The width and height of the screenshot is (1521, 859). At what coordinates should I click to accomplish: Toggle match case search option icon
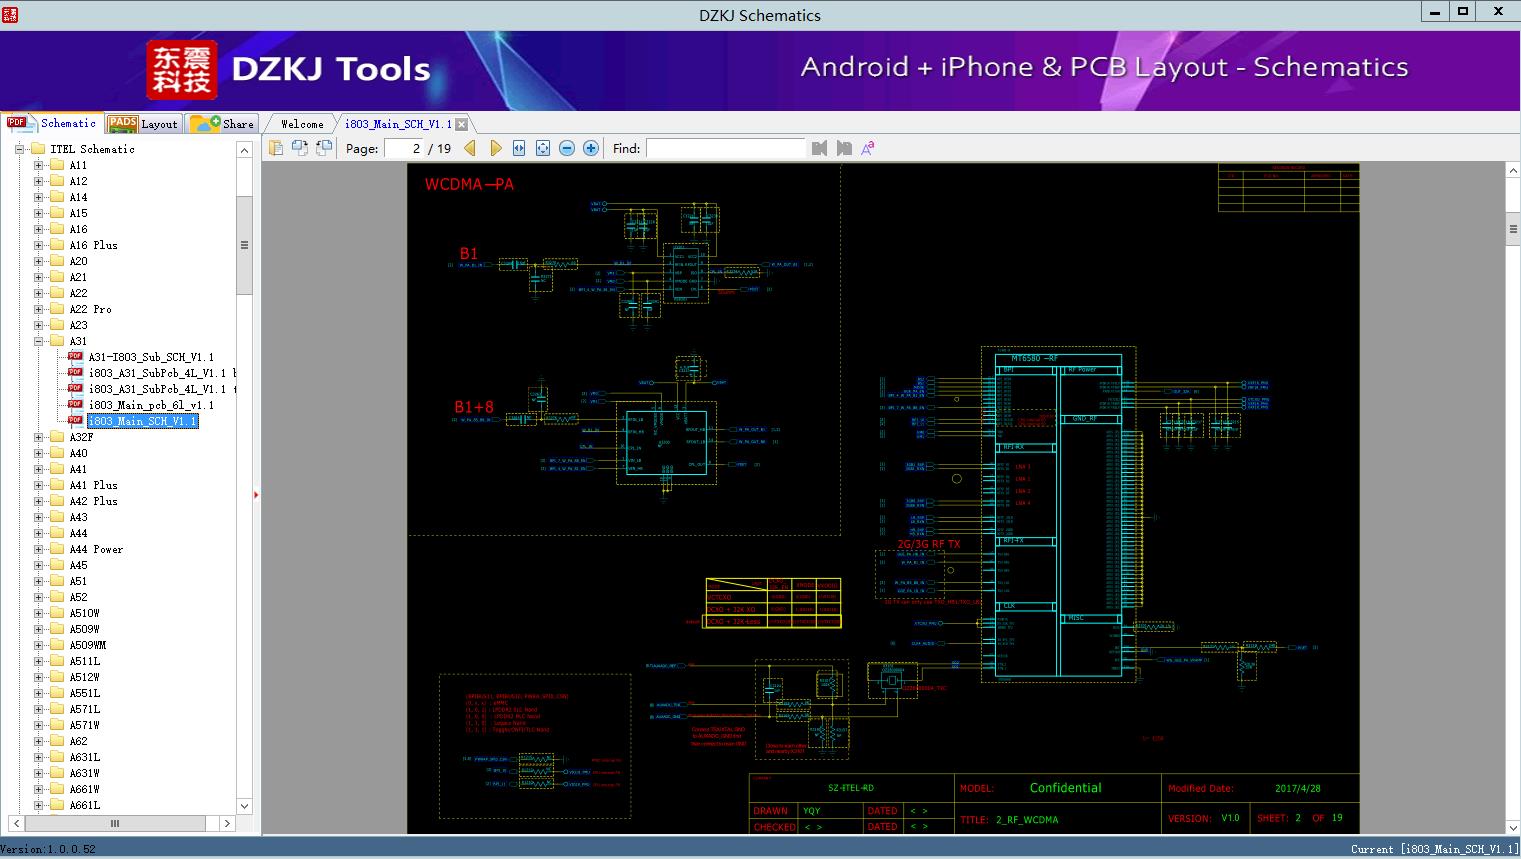868,148
